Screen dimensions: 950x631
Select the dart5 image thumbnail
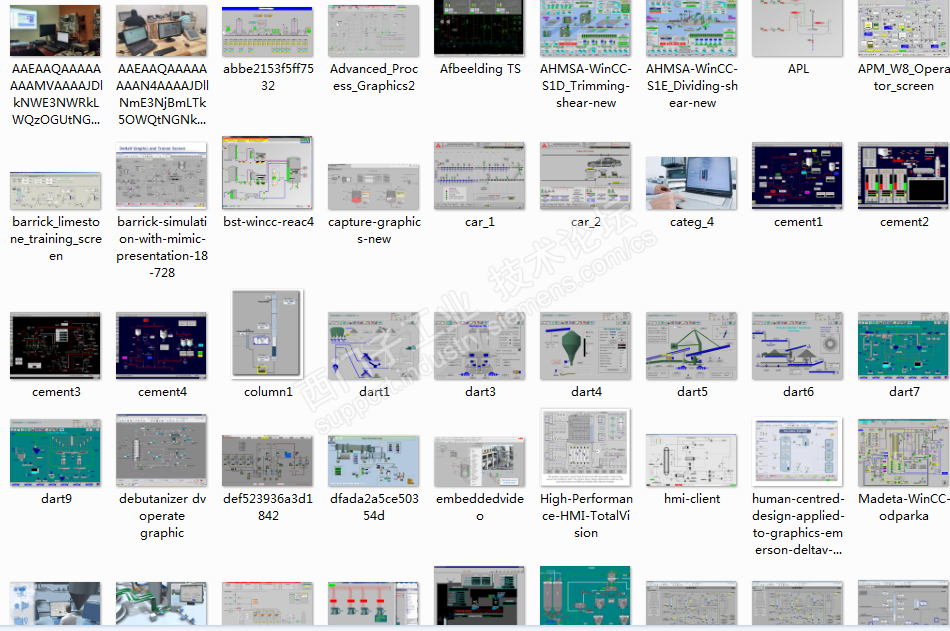[x=691, y=346]
